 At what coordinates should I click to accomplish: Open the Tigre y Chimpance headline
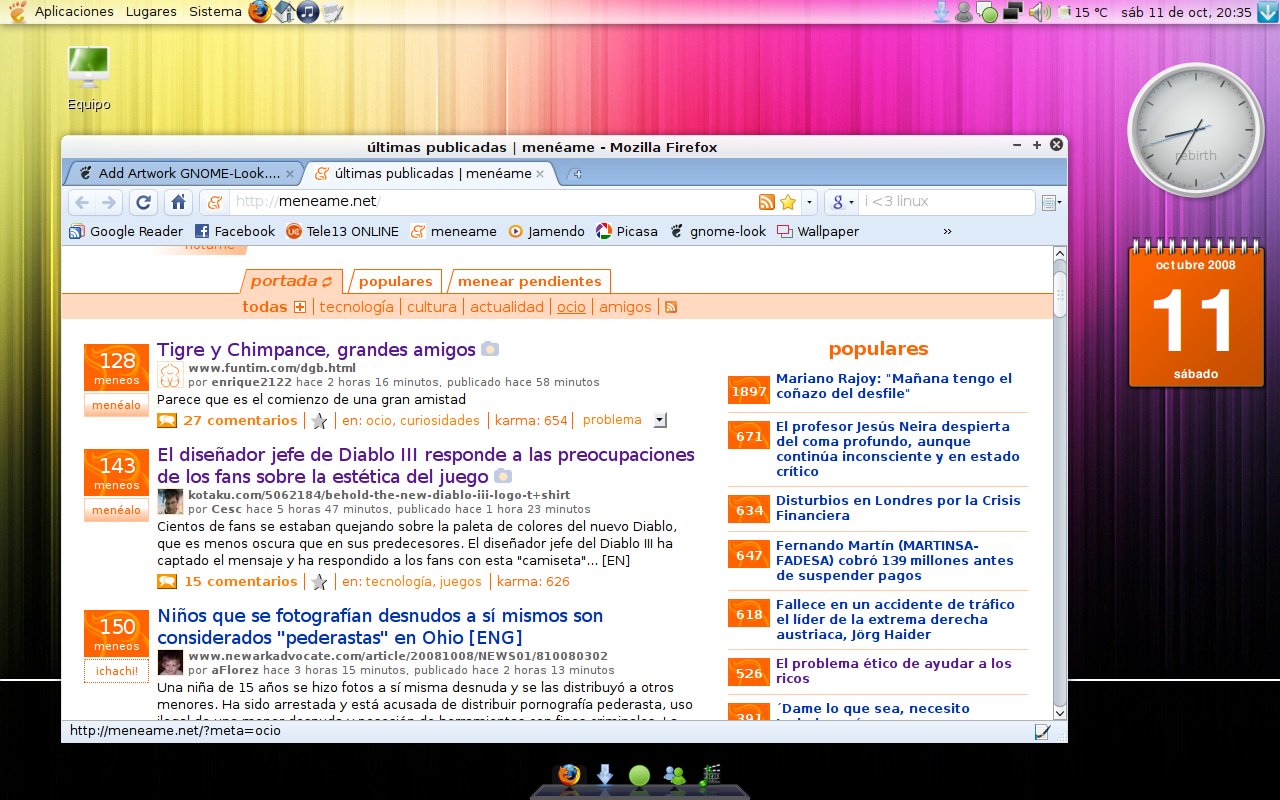(316, 350)
